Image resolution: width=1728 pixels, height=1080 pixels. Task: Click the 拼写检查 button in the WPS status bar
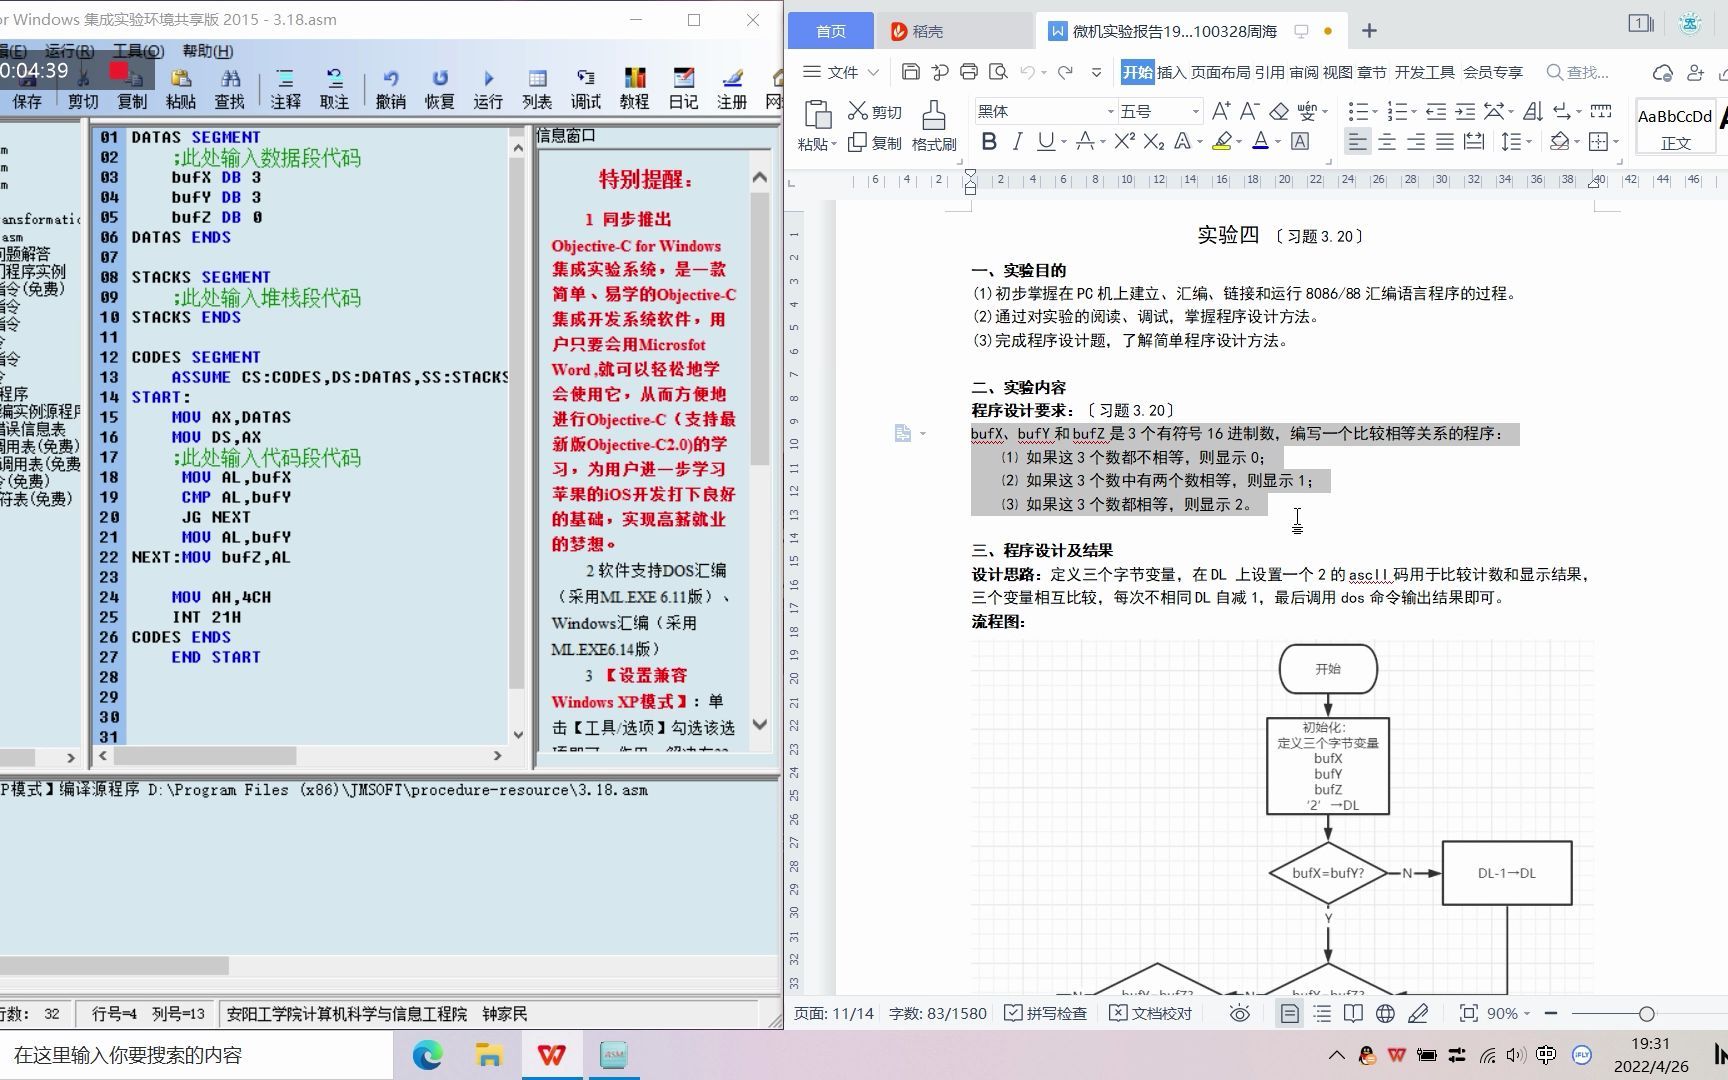click(1045, 1013)
